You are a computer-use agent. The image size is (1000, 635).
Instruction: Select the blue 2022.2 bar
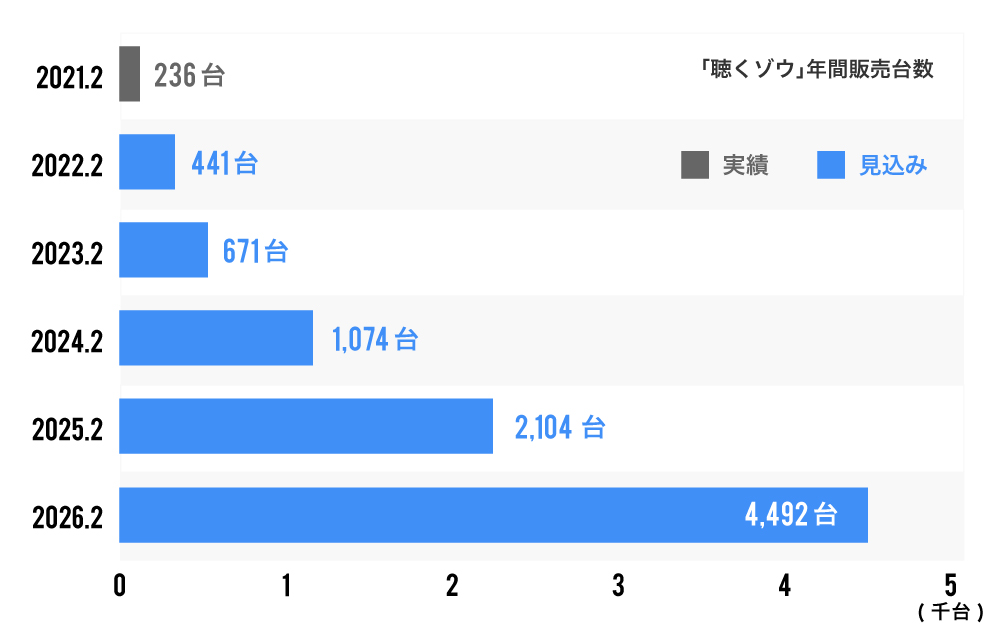[x=147, y=162]
